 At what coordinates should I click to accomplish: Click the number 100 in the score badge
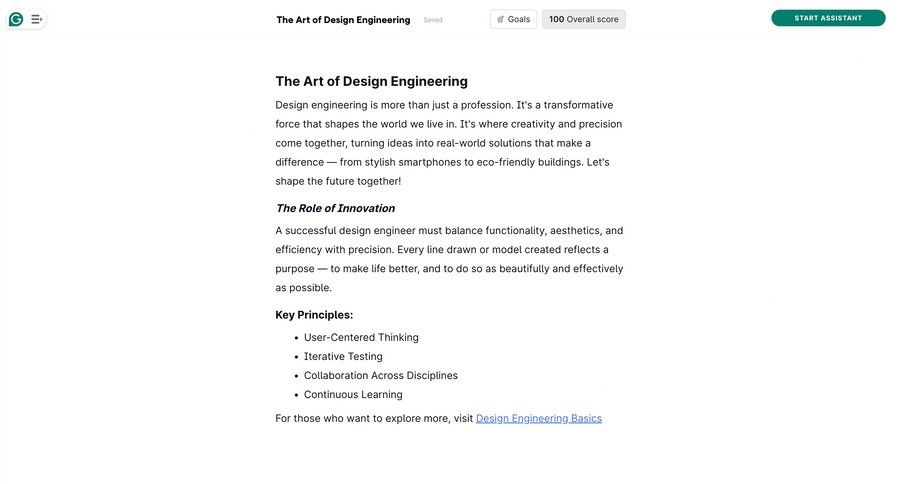[556, 19]
